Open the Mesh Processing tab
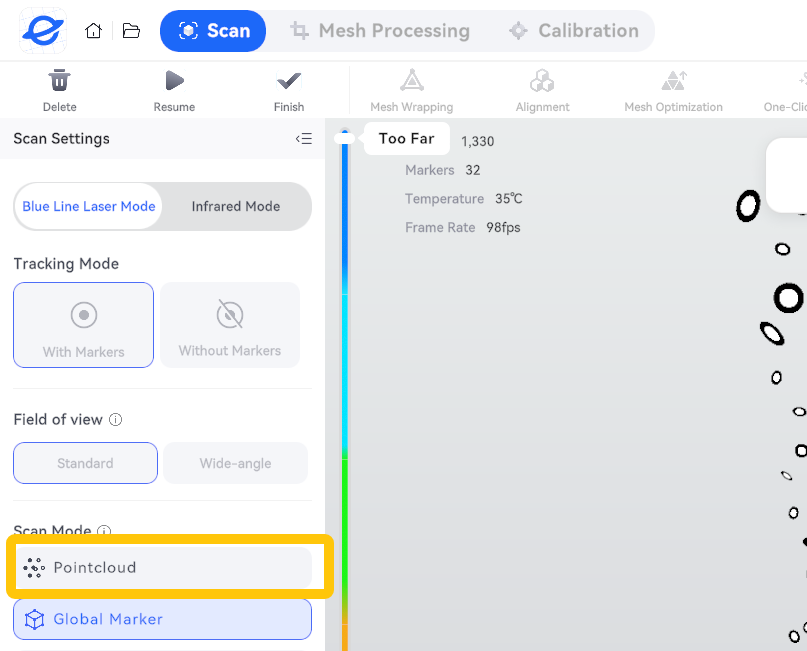Image resolution: width=807 pixels, height=651 pixels. point(380,31)
